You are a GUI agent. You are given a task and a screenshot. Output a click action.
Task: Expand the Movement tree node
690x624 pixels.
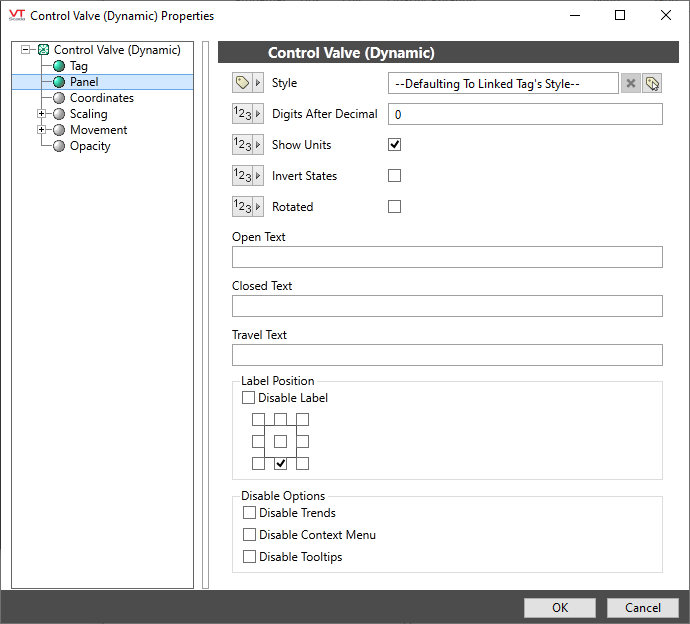coord(41,130)
